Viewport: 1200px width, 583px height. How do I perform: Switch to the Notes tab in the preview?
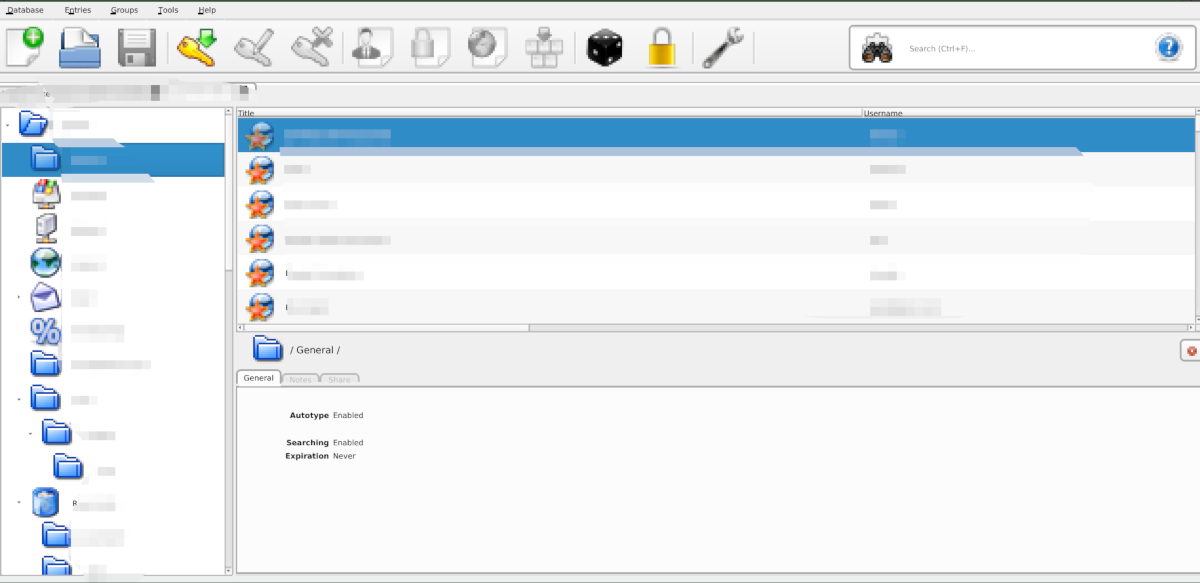tap(300, 378)
